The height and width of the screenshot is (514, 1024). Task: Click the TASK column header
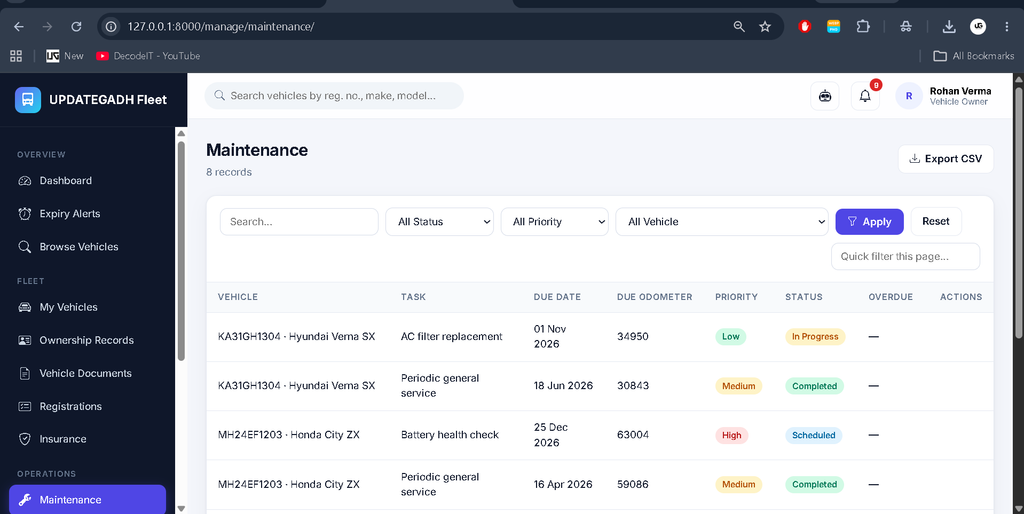coord(413,297)
